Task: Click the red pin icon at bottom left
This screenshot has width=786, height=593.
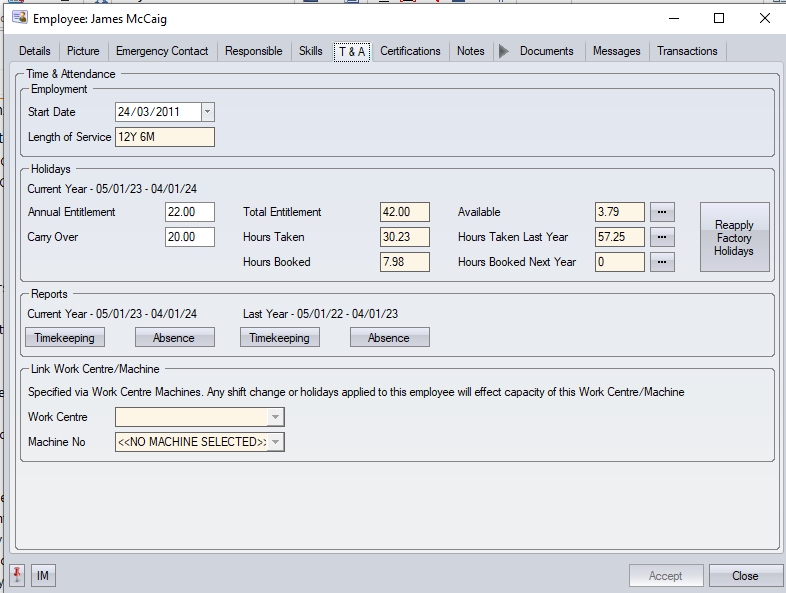Action: pos(16,576)
